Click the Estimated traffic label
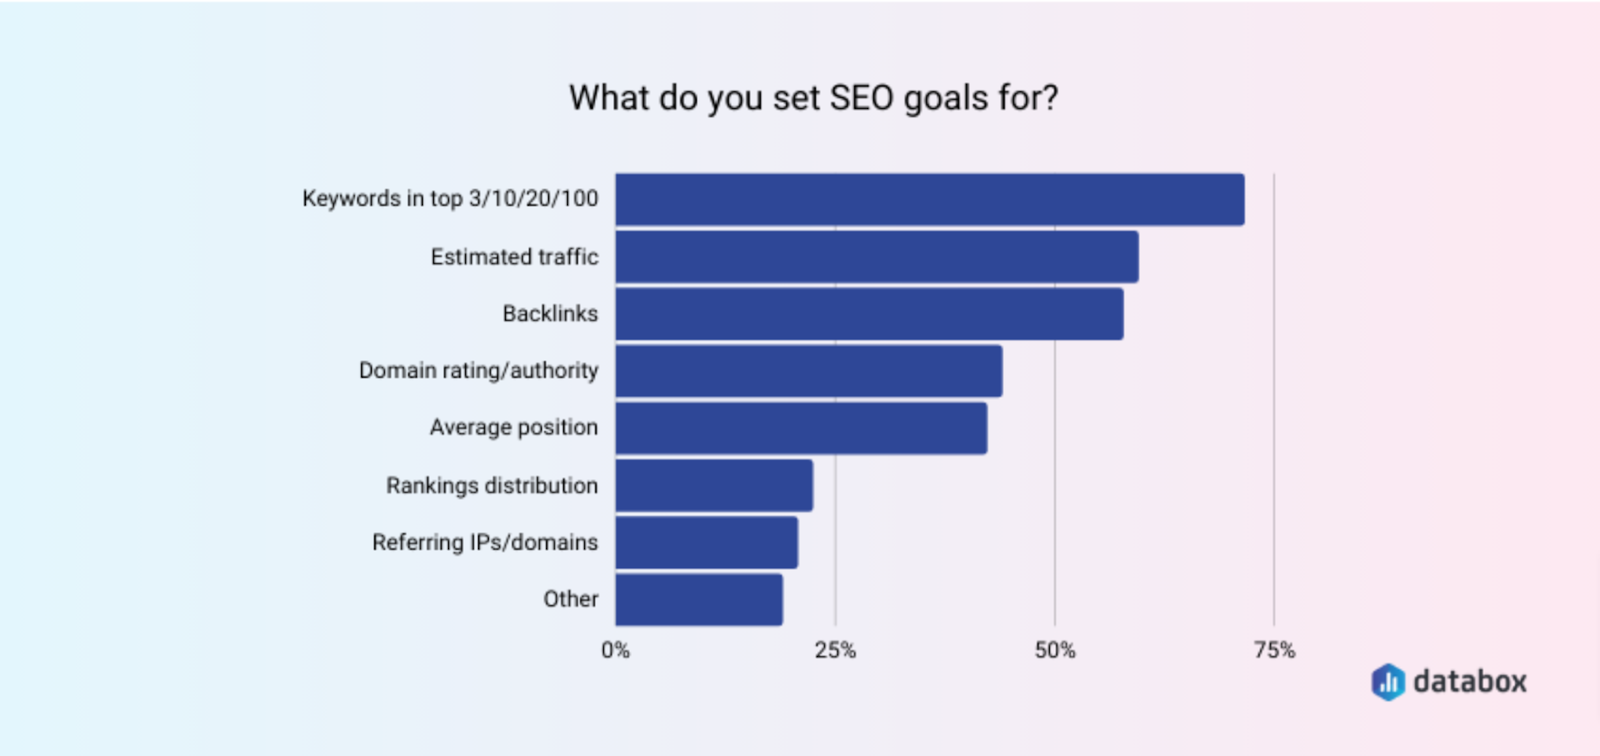This screenshot has width=1600, height=756. click(x=514, y=257)
